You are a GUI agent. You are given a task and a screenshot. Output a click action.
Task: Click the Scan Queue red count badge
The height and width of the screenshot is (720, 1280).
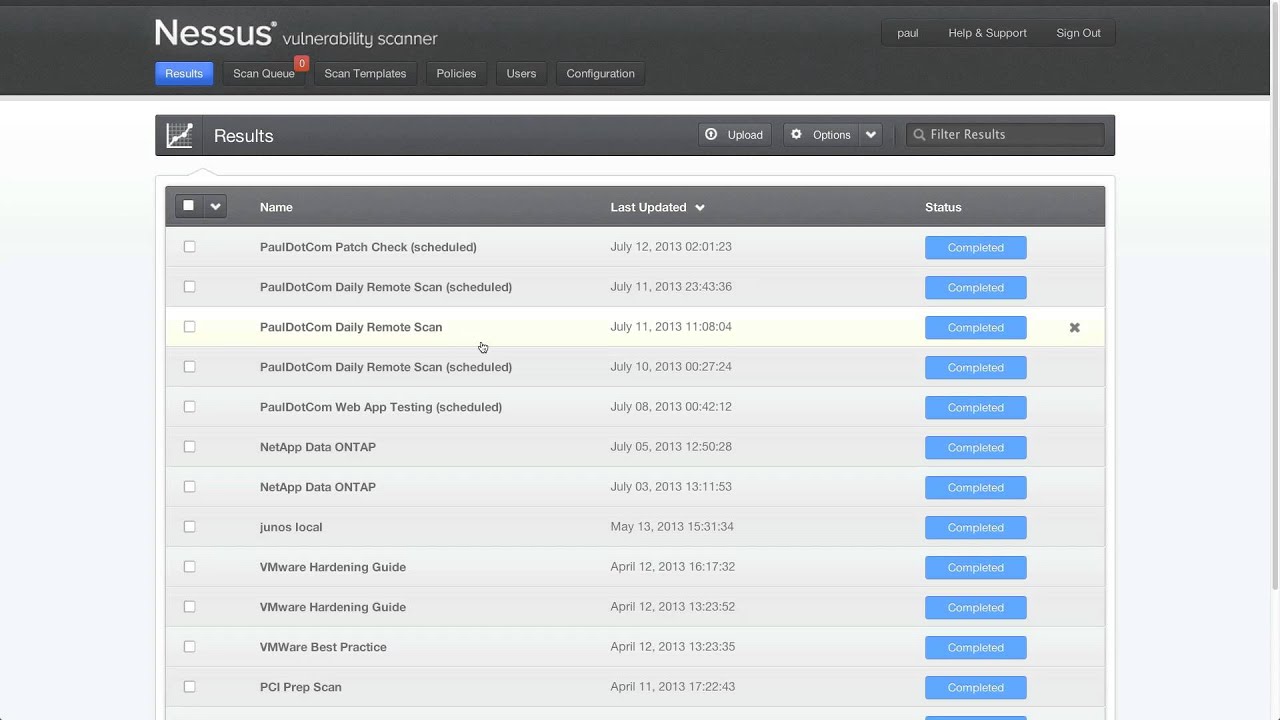(301, 63)
